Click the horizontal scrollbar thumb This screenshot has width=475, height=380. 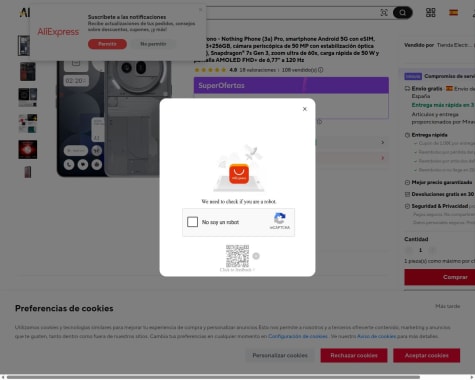coord(213,377)
